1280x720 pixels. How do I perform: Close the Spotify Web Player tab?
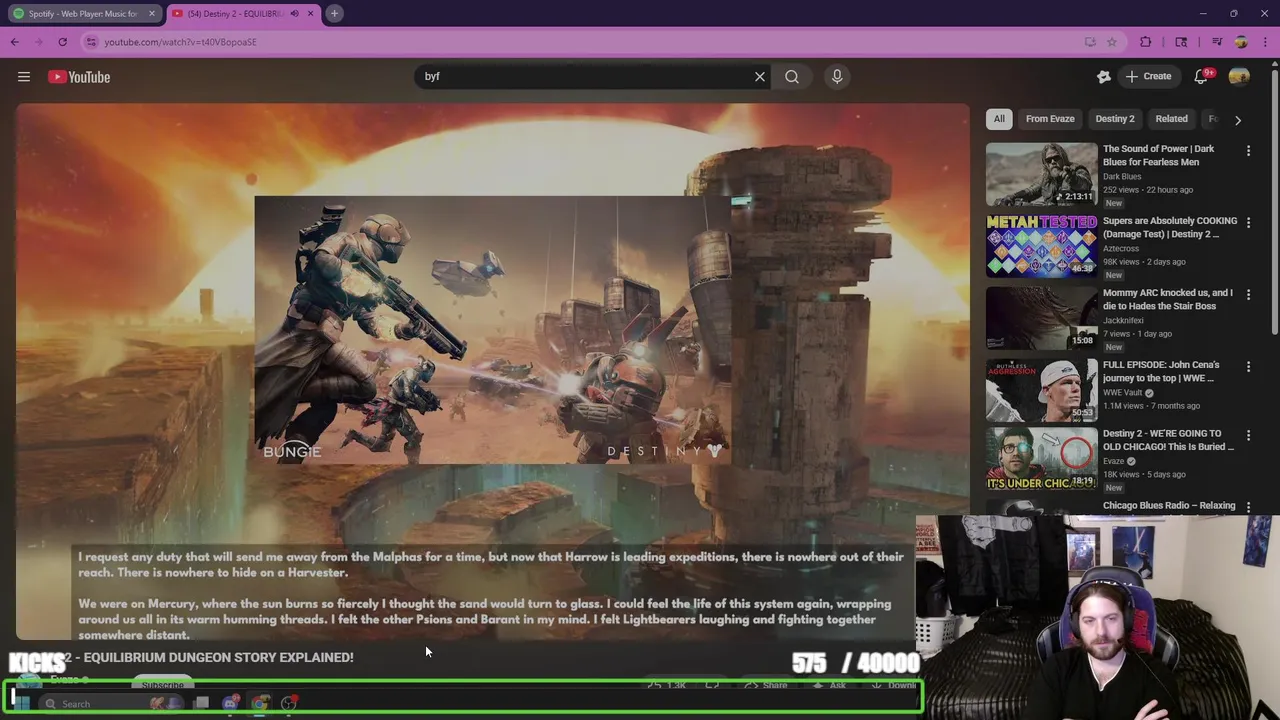pos(152,14)
